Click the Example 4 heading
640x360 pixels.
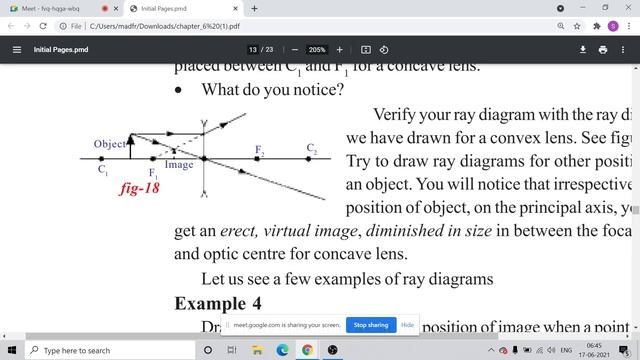218,303
